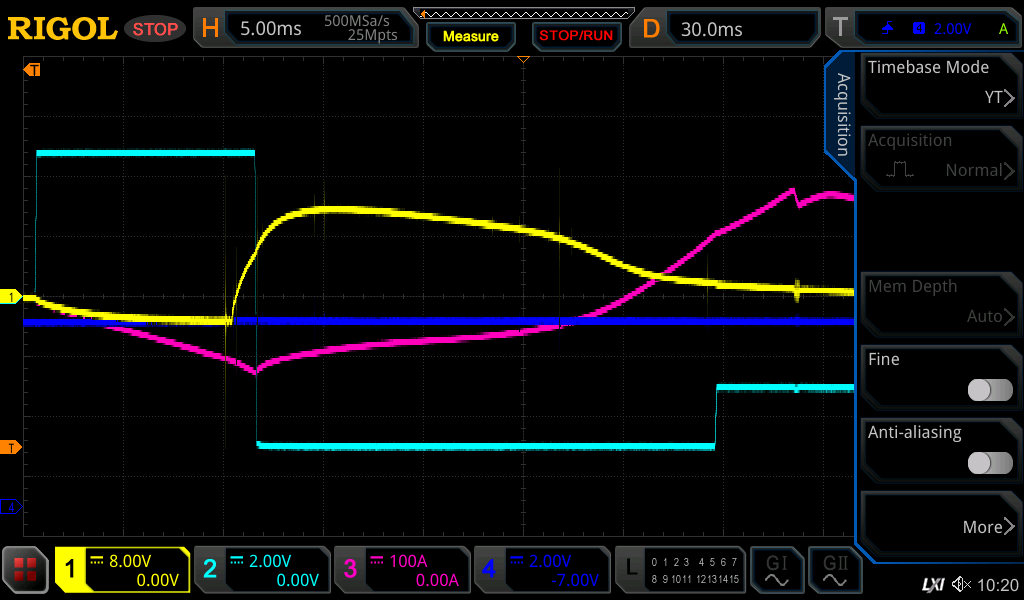Toggle the Fine adjustment switch
The image size is (1024, 600).
989,390
